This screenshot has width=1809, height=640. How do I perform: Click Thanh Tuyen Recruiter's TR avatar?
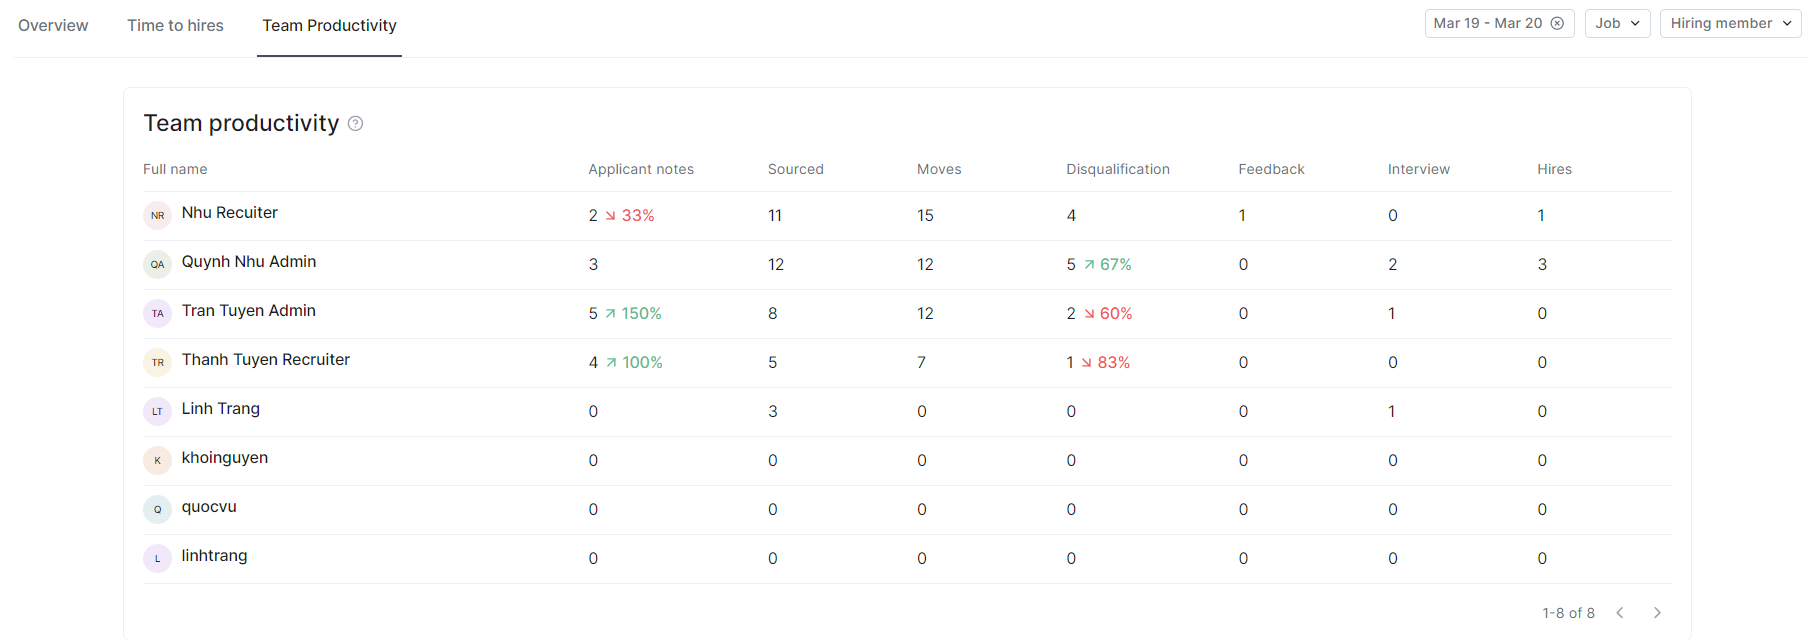point(157,362)
